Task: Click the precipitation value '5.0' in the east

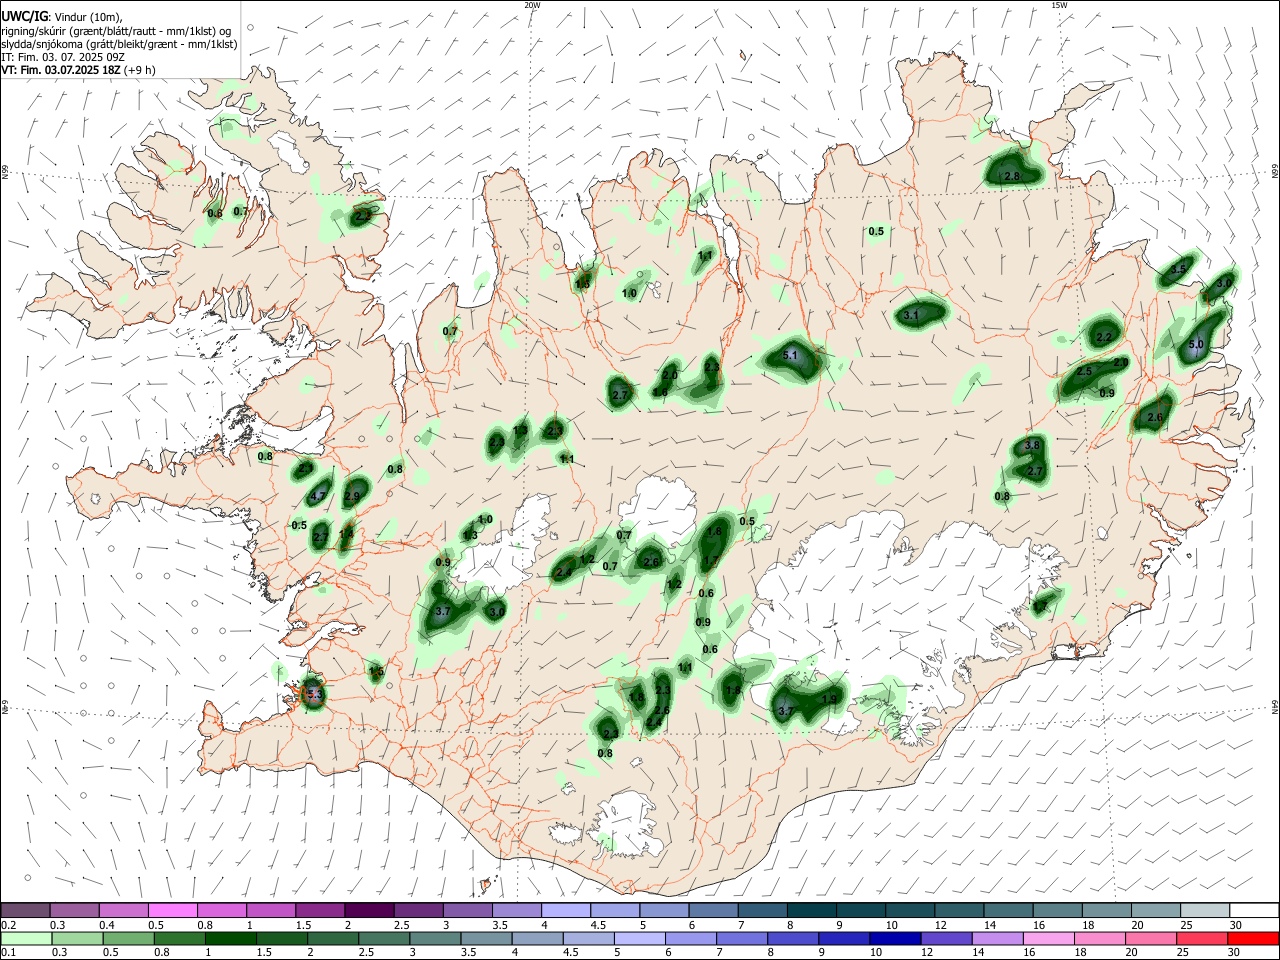Action: [x=1196, y=345]
